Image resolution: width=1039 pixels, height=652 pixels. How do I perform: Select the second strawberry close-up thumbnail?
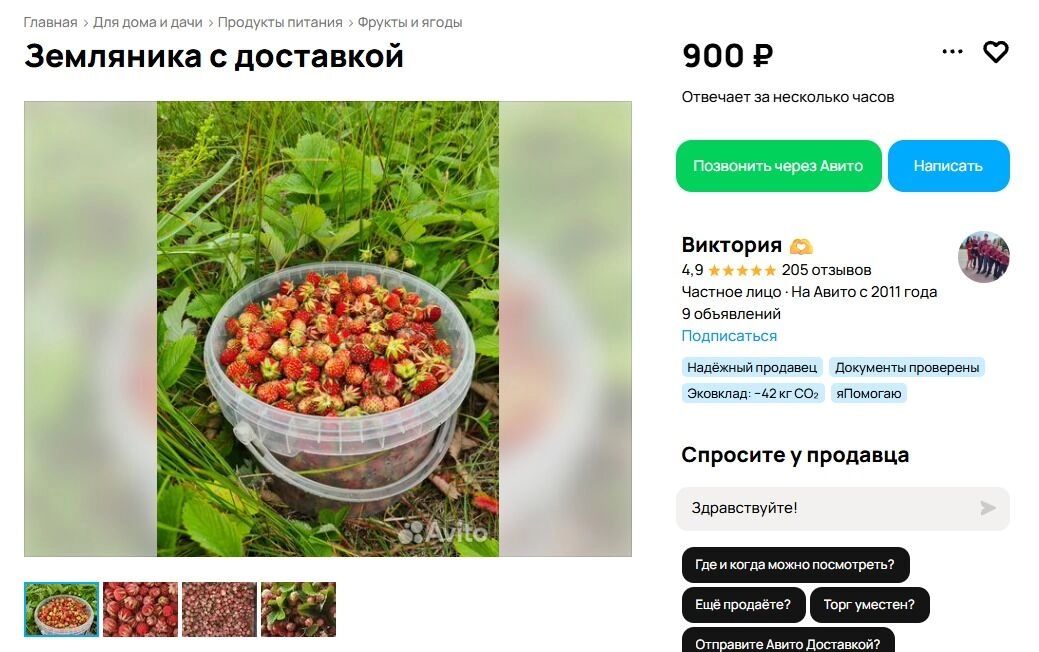pyautogui.click(x=140, y=610)
